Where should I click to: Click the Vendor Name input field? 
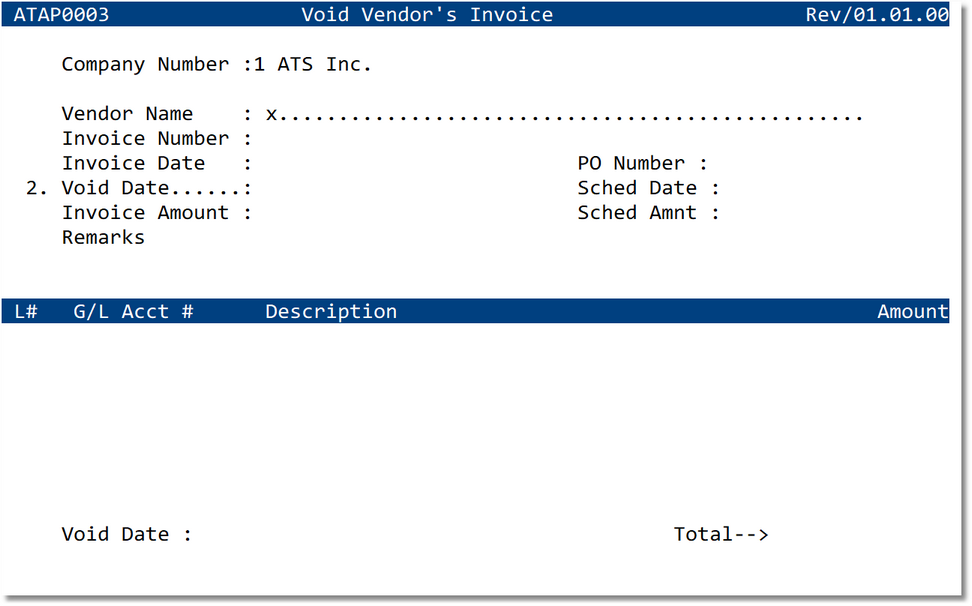[x=563, y=115]
